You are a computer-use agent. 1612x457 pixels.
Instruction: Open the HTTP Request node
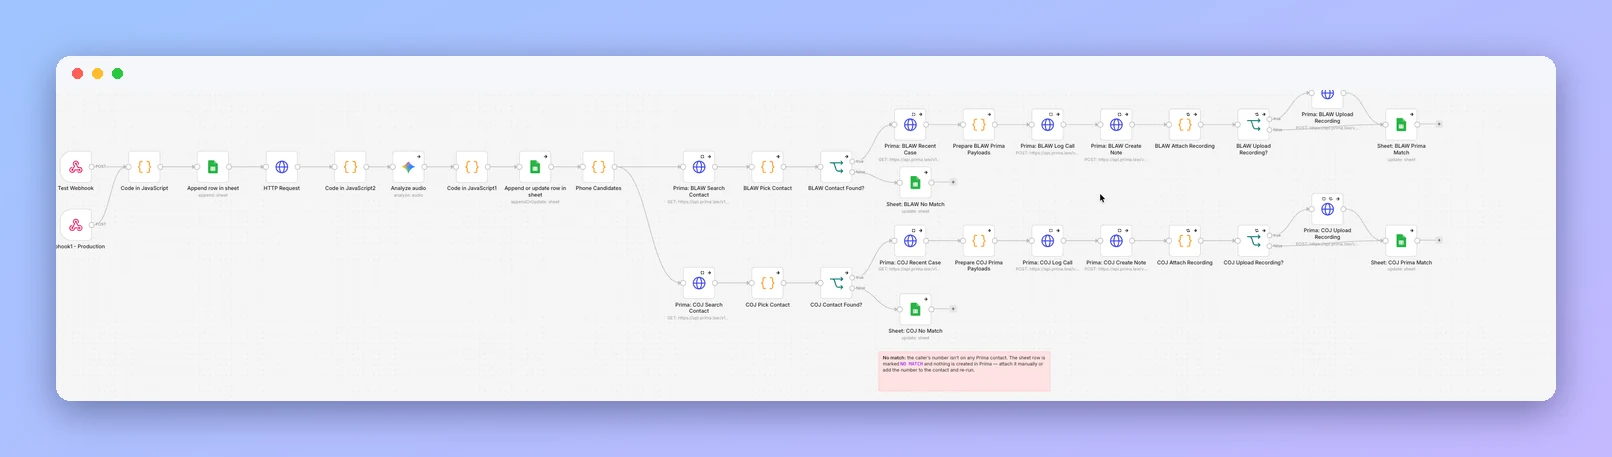click(x=282, y=167)
